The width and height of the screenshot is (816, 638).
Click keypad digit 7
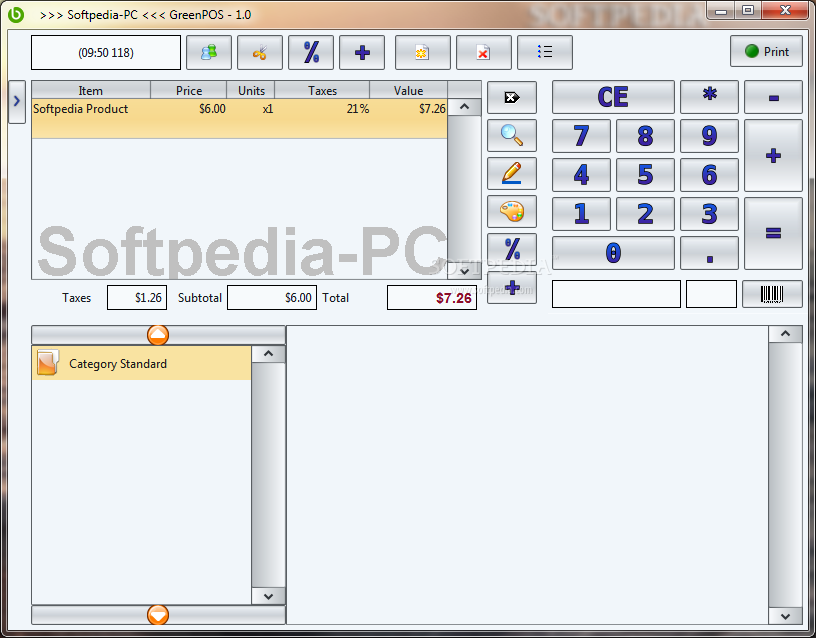[581, 136]
